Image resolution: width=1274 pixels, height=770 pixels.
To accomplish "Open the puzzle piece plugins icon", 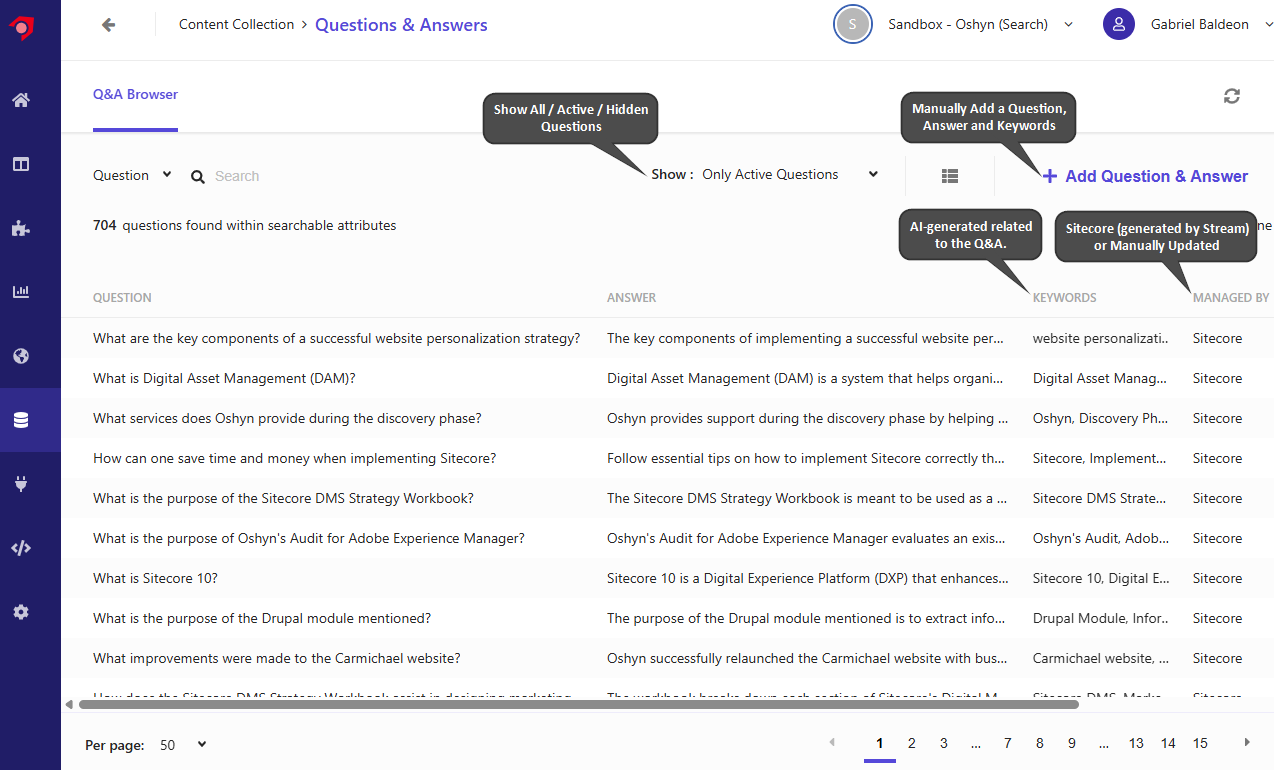I will [x=21, y=228].
